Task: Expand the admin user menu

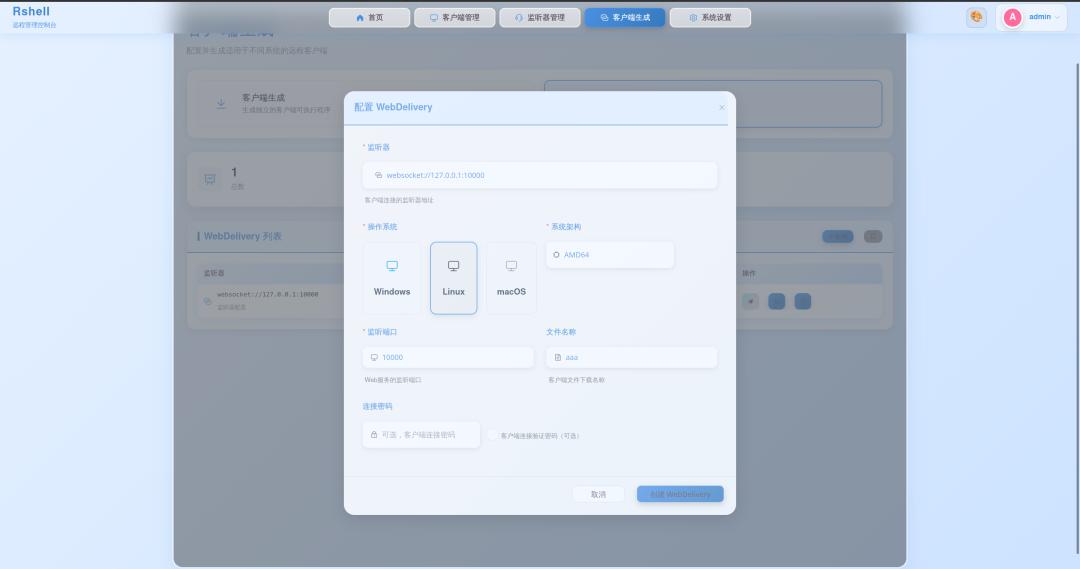Action: click(x=1031, y=17)
